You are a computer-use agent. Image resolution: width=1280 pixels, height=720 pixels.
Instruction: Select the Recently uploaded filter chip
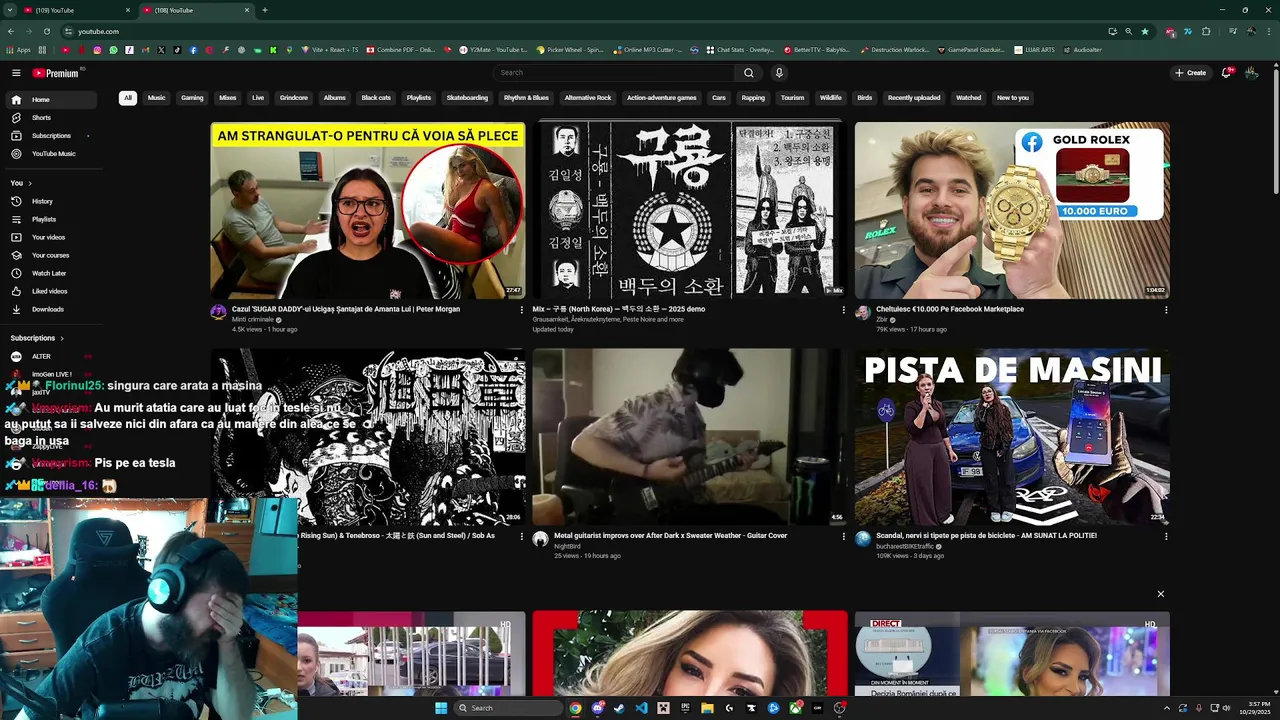click(x=914, y=98)
